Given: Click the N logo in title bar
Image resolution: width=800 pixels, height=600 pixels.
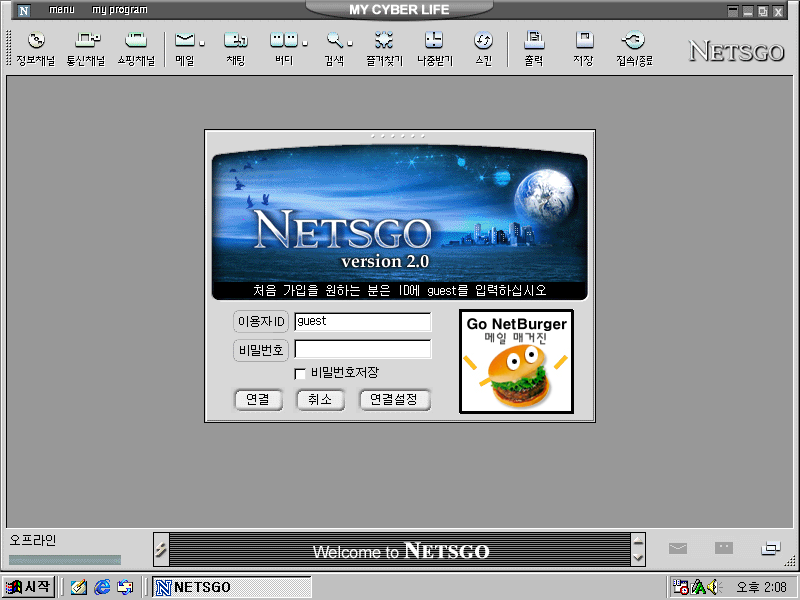Looking at the screenshot, I should pos(23,10).
